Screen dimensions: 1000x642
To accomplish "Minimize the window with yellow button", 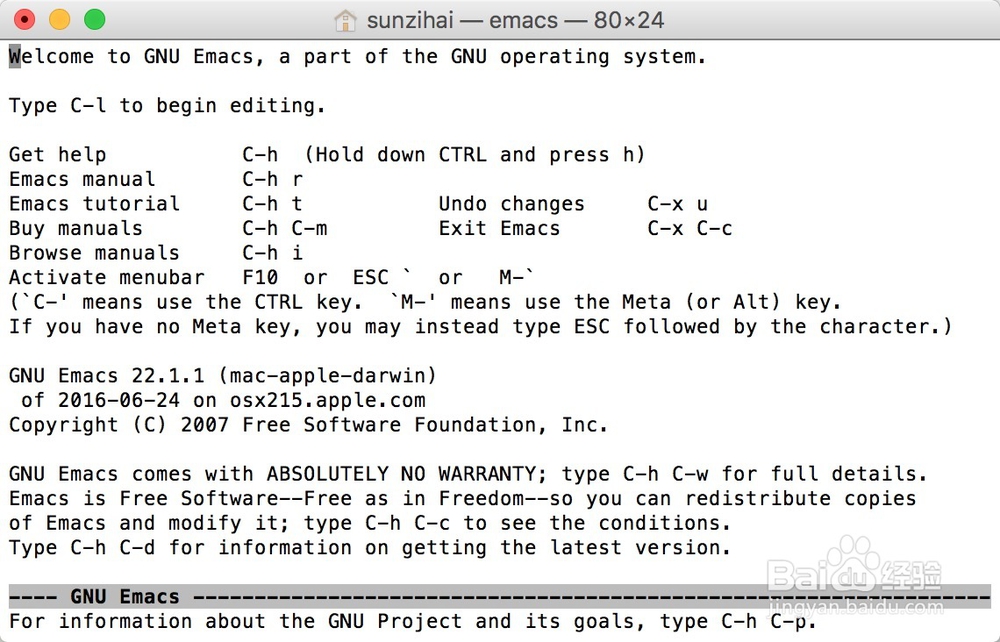I will pyautogui.click(x=59, y=20).
